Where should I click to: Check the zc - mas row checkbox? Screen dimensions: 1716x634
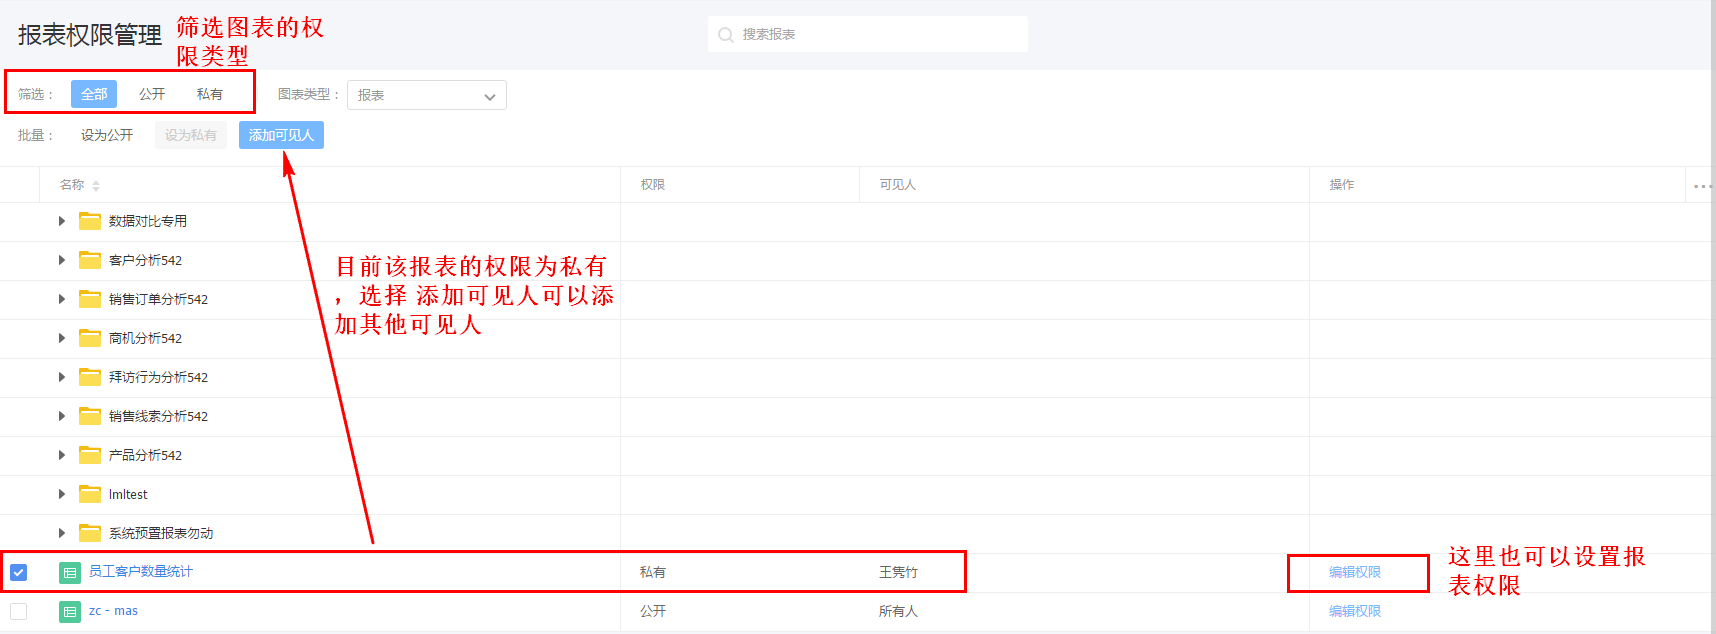point(18,612)
